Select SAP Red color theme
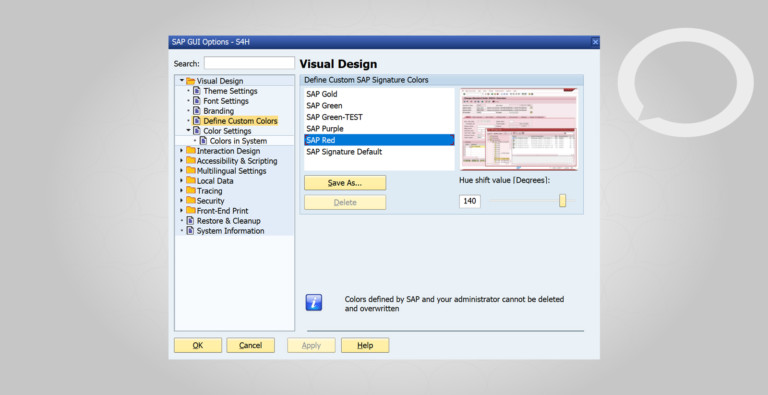 click(379, 140)
